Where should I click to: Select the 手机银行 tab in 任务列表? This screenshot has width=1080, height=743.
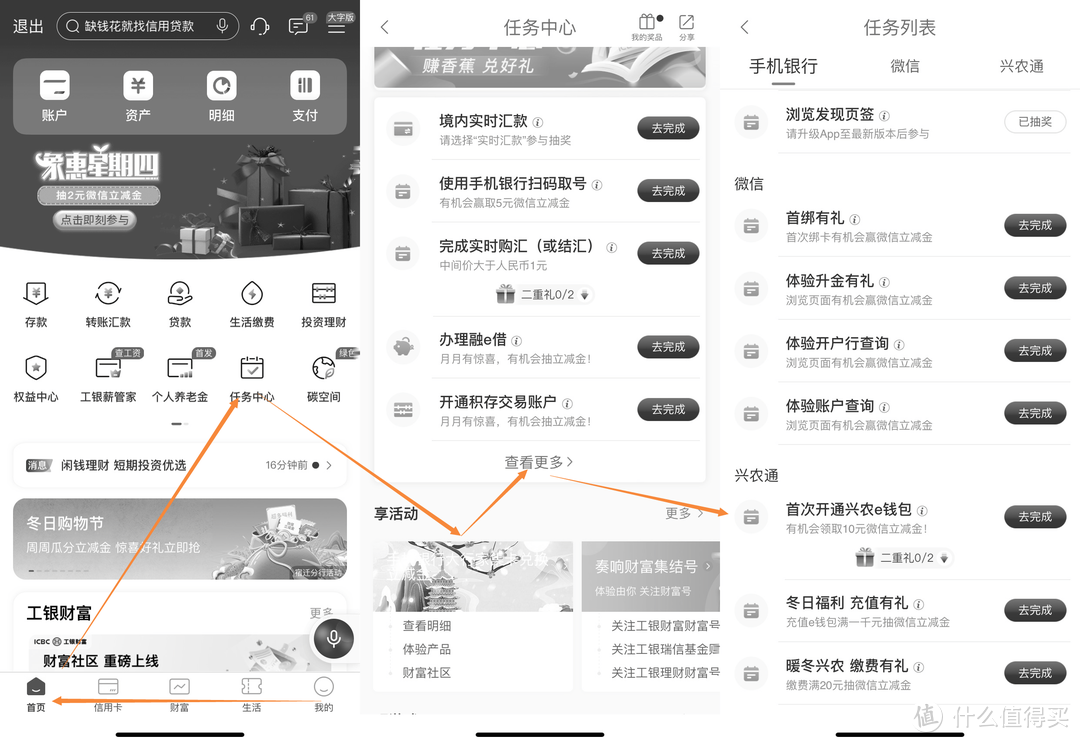tap(783, 67)
